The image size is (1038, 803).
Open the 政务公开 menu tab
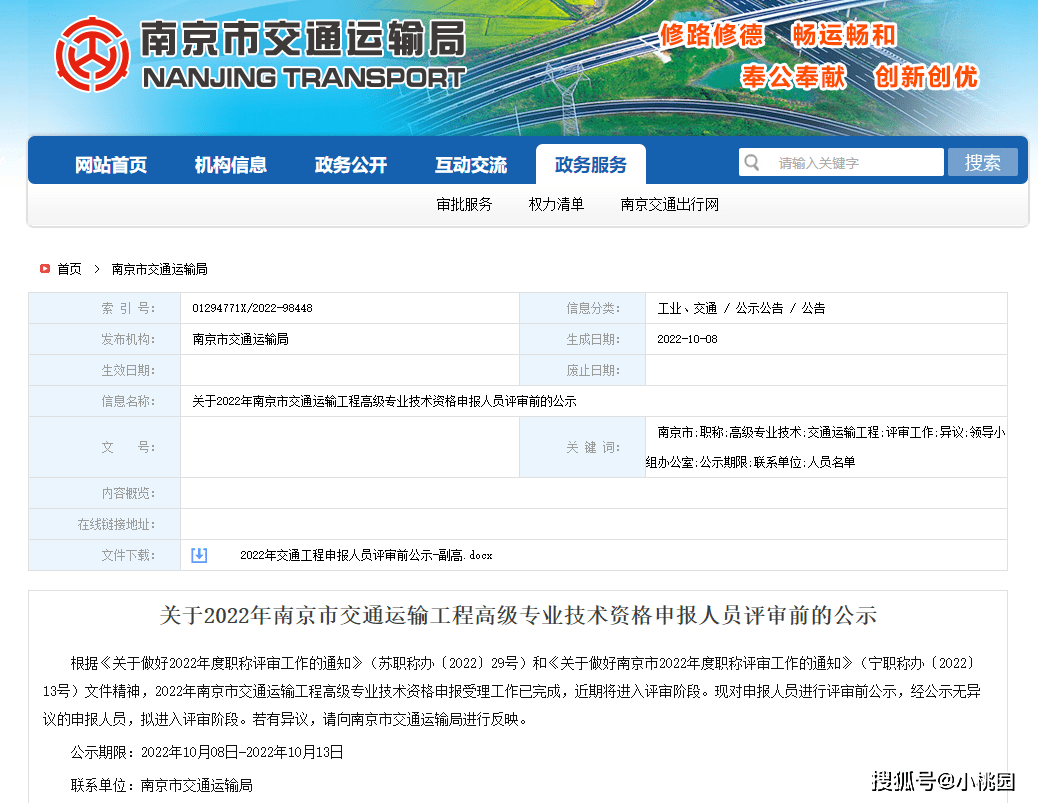coord(351,165)
